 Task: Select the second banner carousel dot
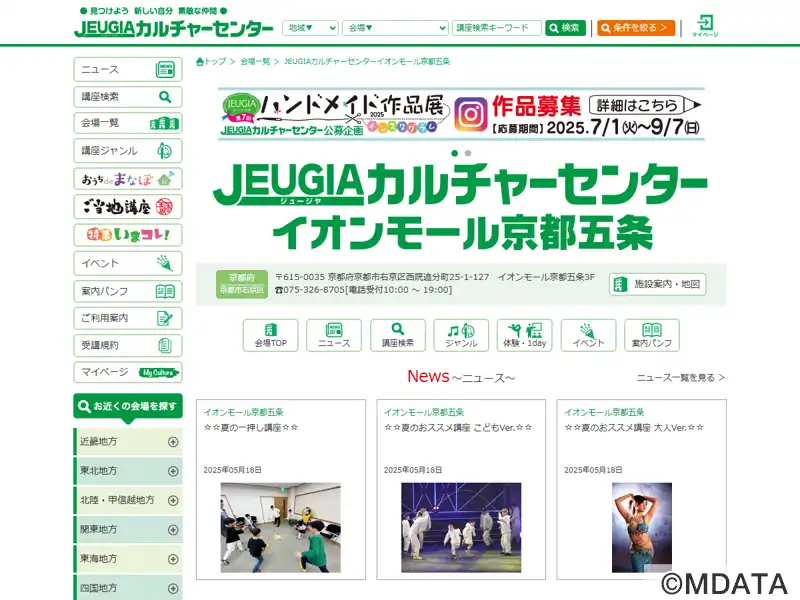click(x=468, y=153)
